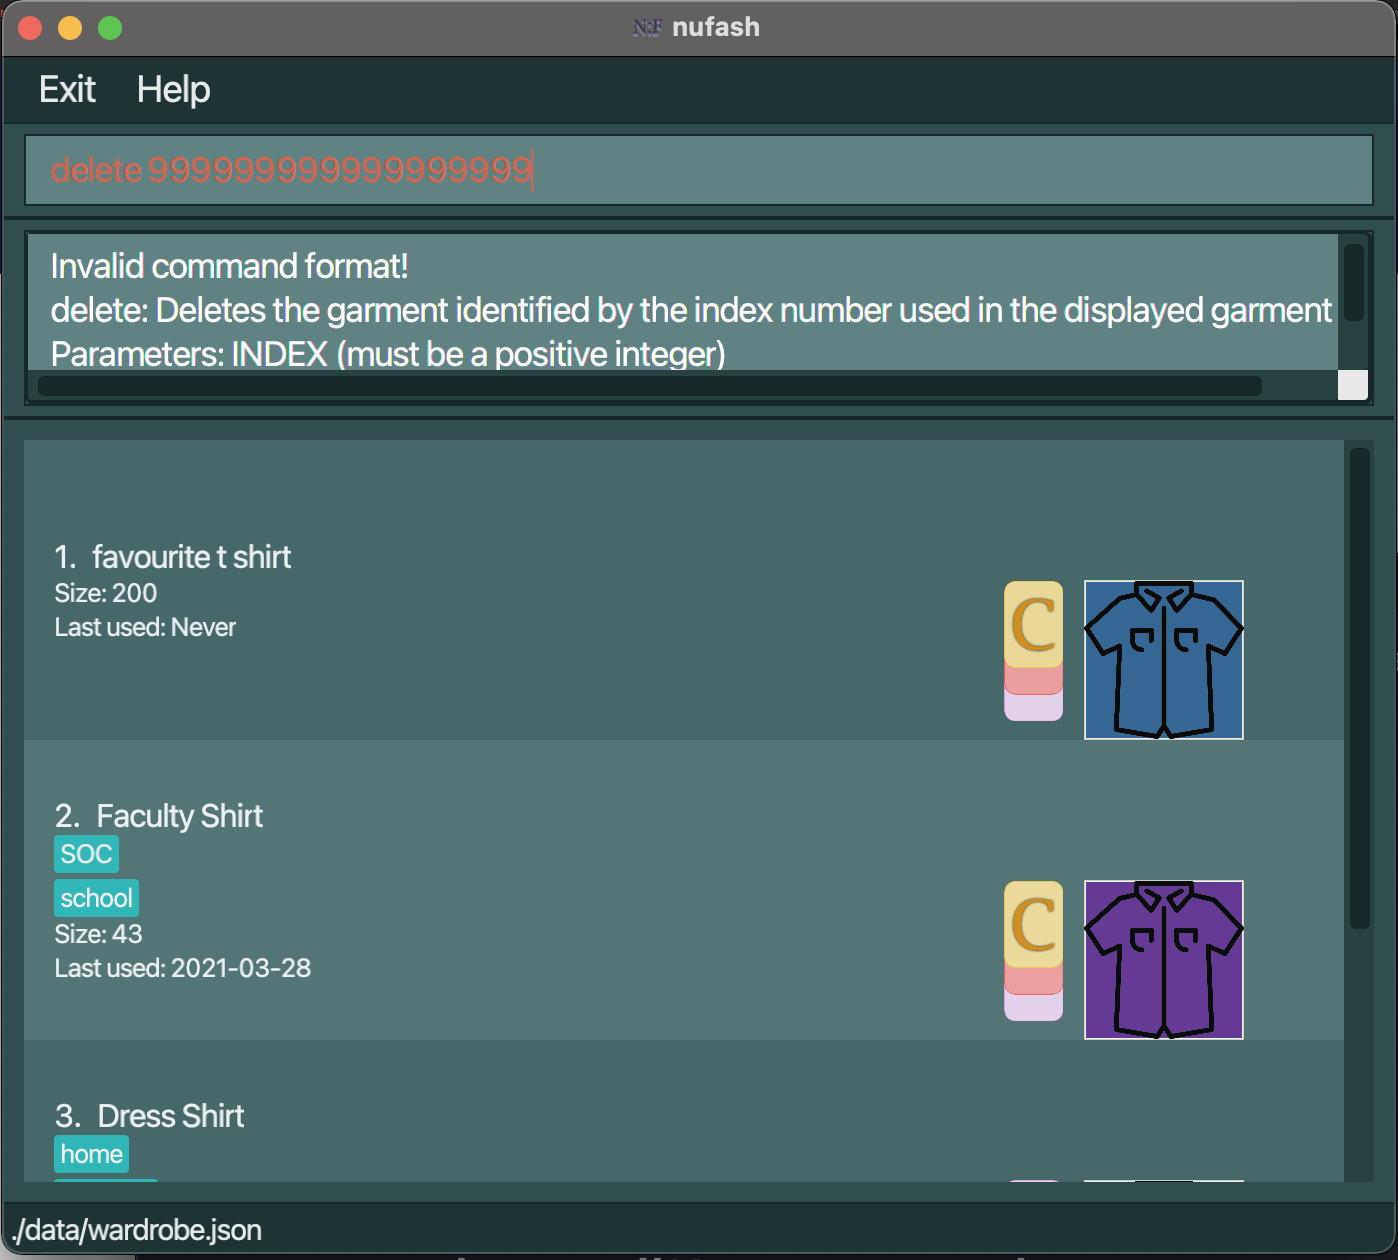The width and height of the screenshot is (1398, 1260).
Task: Open the Exit menu
Action: tap(67, 90)
